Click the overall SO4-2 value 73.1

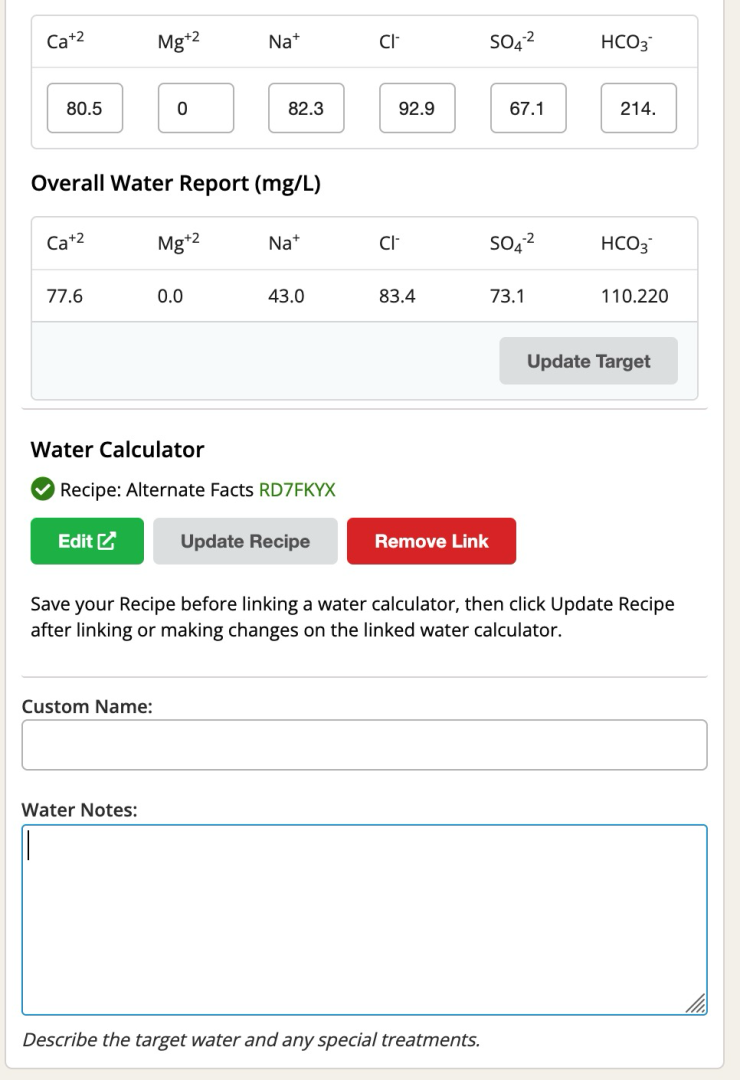tap(507, 296)
